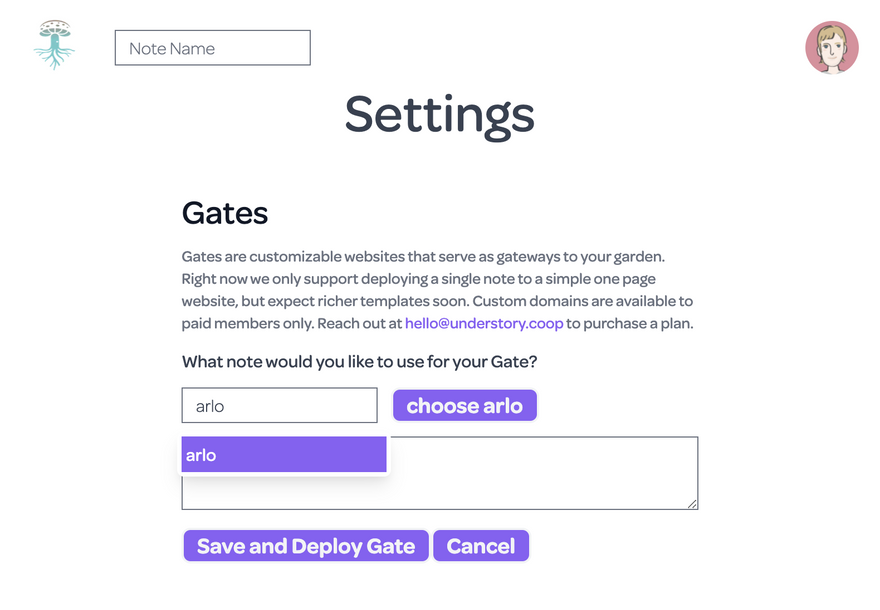This screenshot has width=880, height=610.
Task: Click the 'Right now we only support' line
Action: (x=418, y=279)
